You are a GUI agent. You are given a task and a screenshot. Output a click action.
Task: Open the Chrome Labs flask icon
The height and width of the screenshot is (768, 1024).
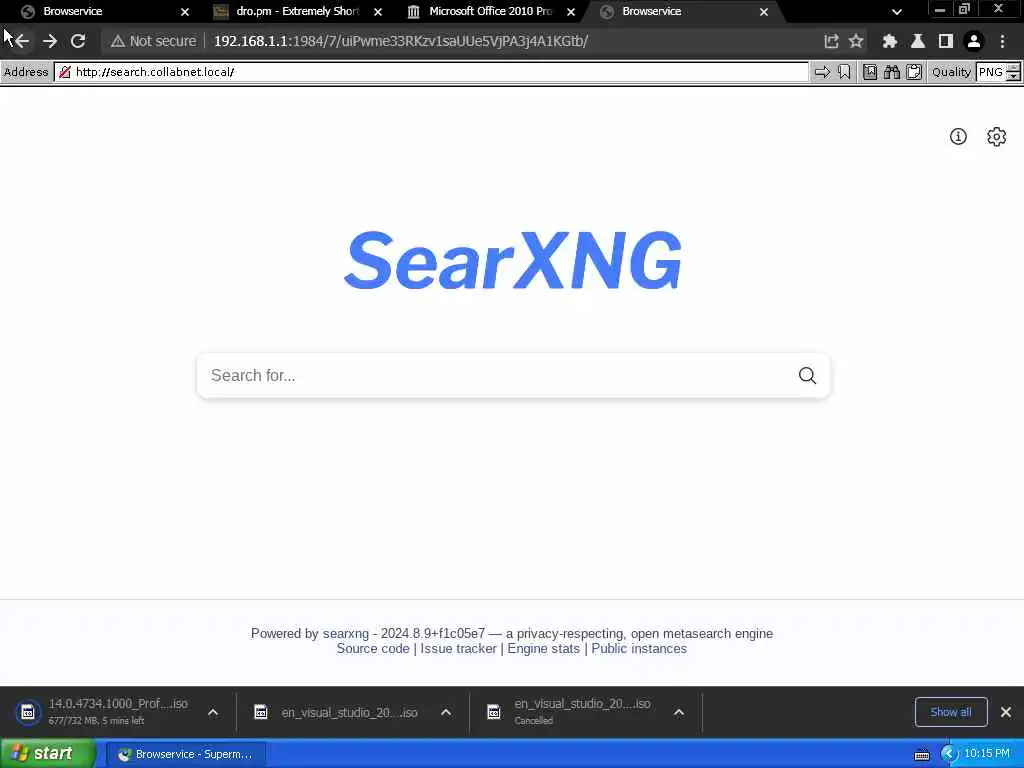tap(918, 41)
